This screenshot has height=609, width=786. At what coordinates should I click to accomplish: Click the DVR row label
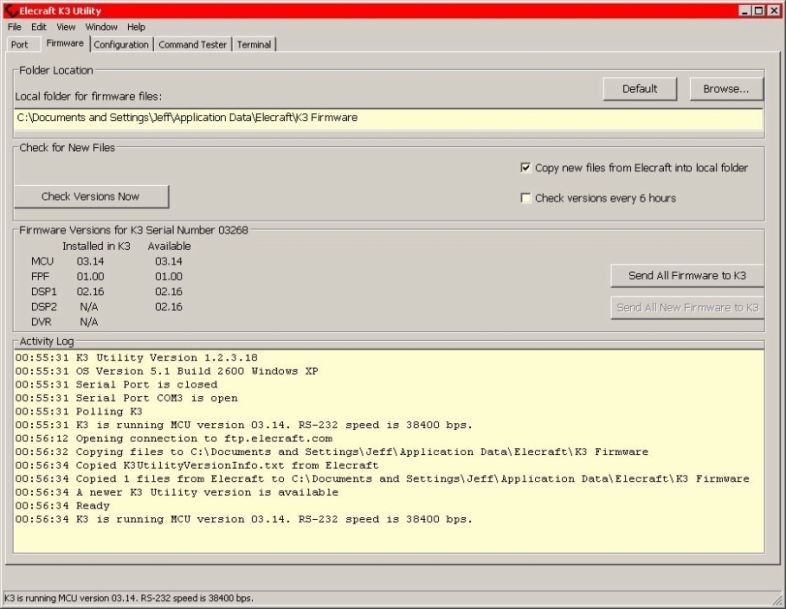tap(41, 321)
